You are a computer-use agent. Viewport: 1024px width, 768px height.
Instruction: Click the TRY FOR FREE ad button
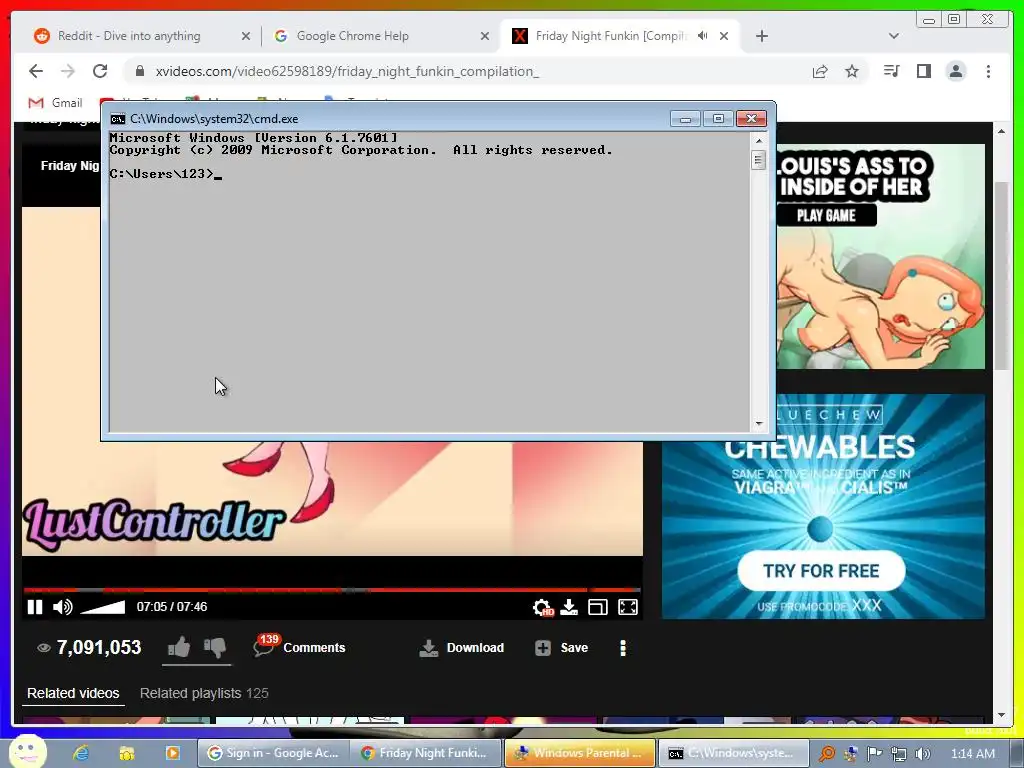(x=821, y=571)
